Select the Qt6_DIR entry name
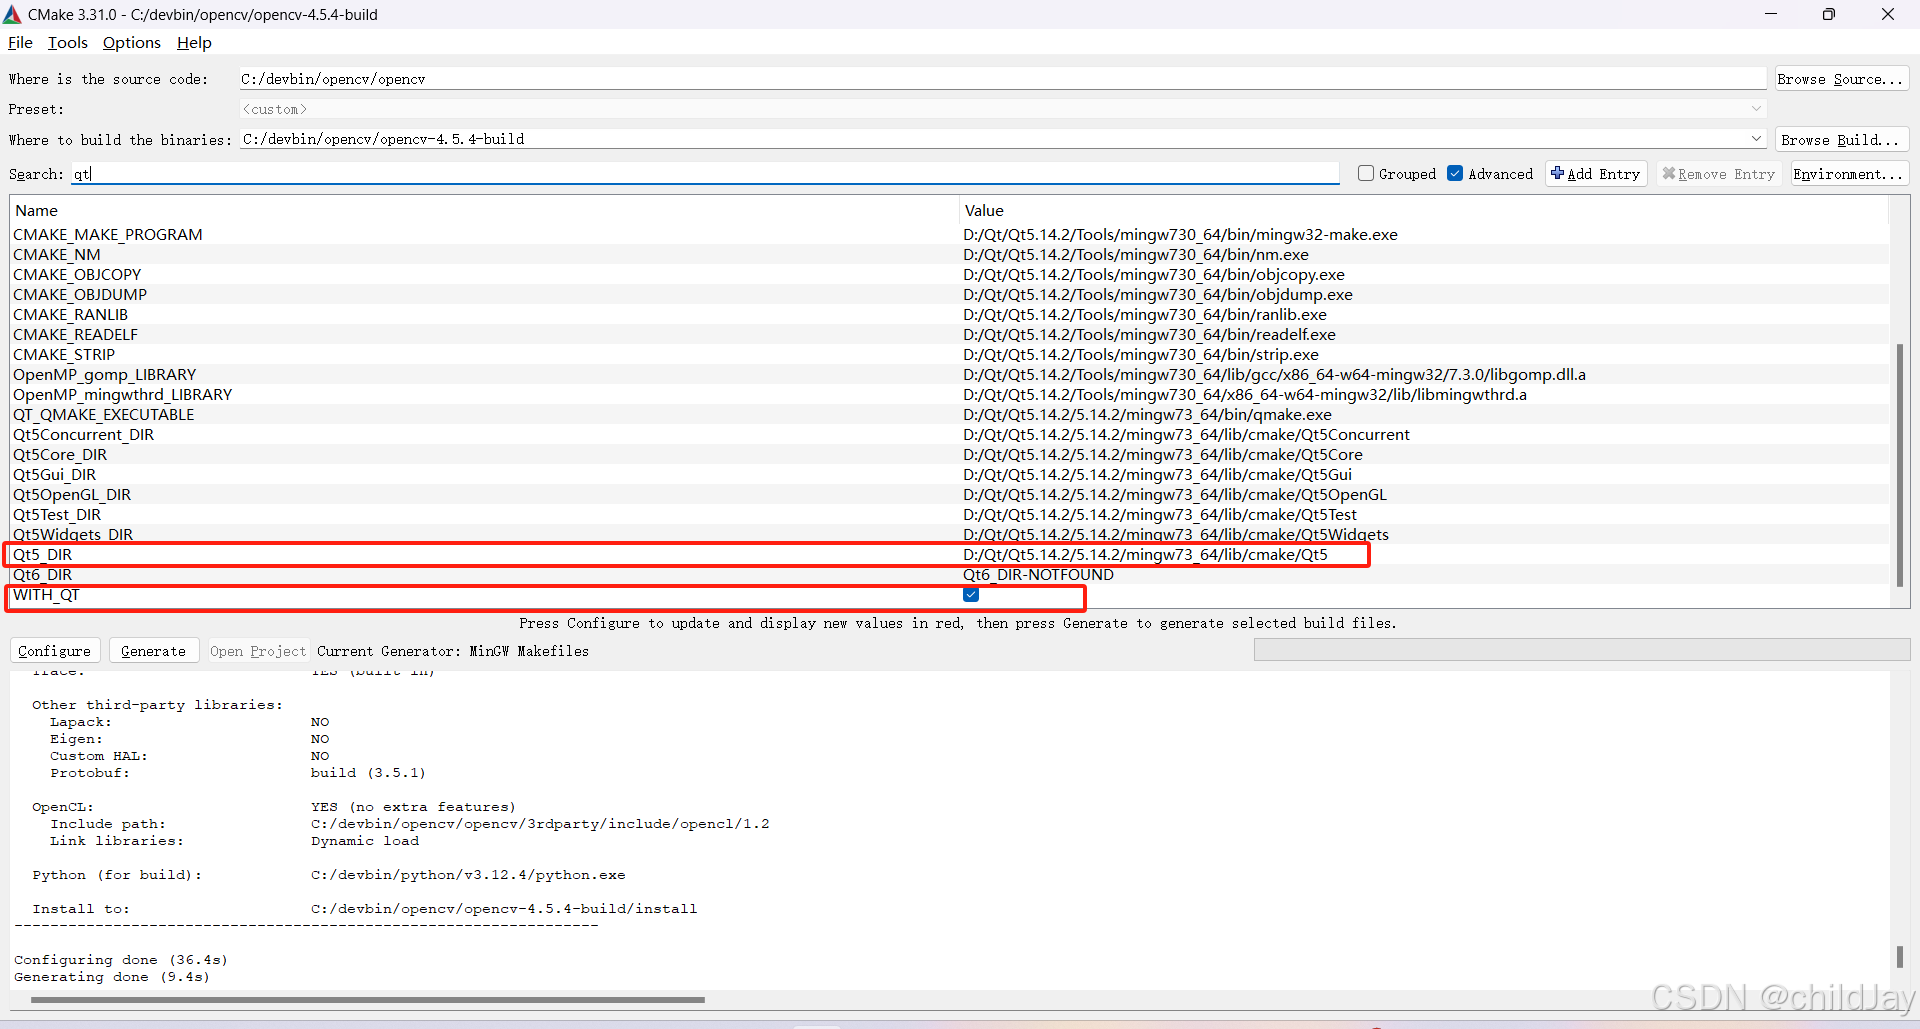The width and height of the screenshot is (1920, 1029). (x=43, y=575)
